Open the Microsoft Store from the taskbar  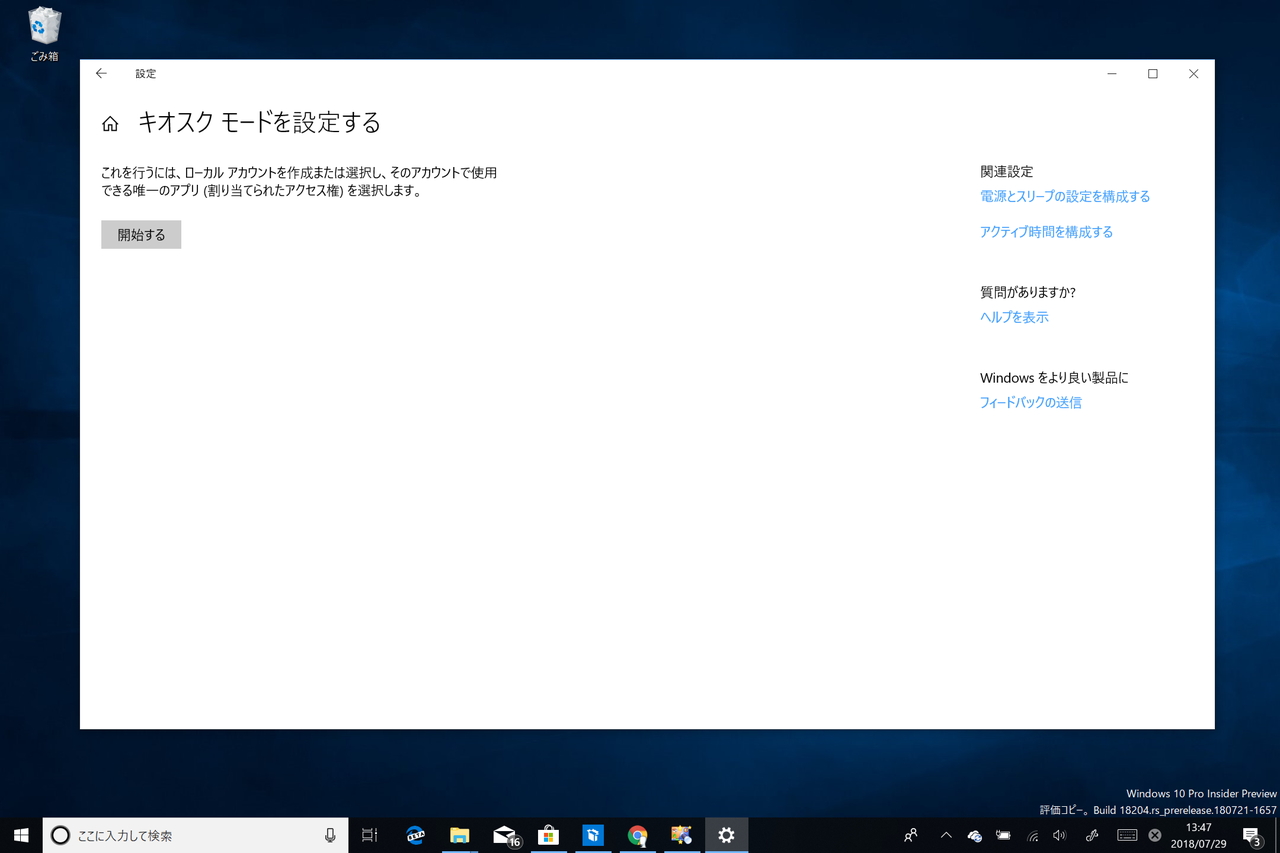point(549,835)
